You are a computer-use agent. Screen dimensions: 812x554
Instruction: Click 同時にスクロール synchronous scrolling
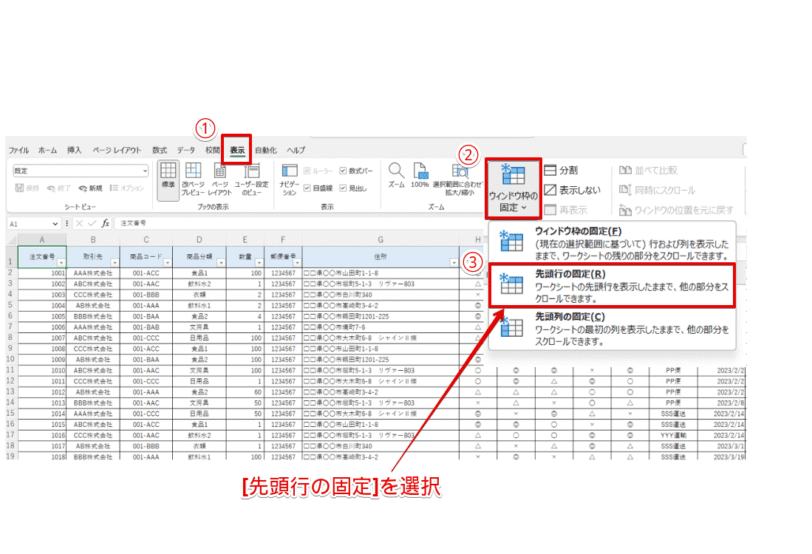[657, 190]
